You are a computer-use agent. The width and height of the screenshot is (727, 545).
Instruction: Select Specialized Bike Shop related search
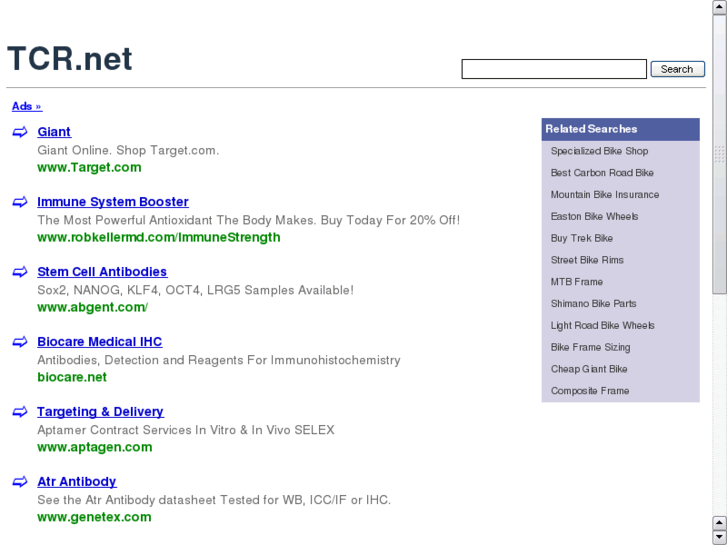599,151
